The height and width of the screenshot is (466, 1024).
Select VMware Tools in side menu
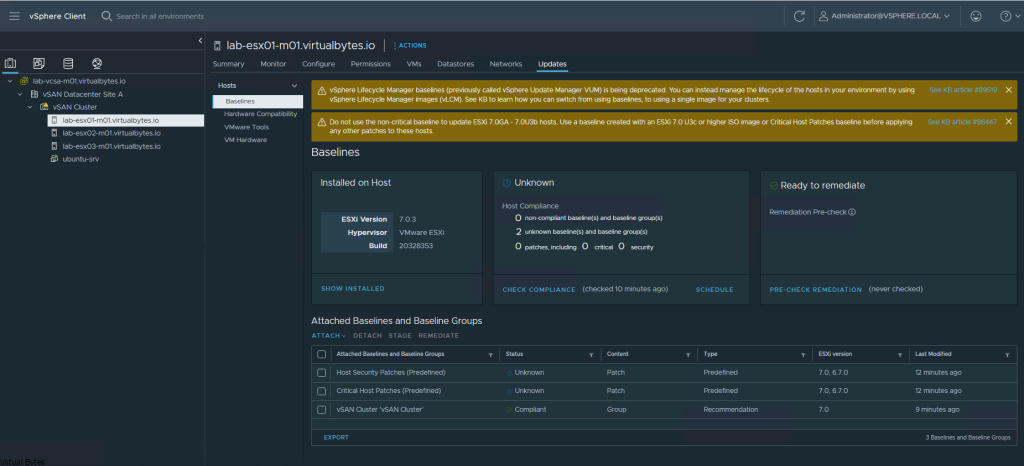point(246,127)
